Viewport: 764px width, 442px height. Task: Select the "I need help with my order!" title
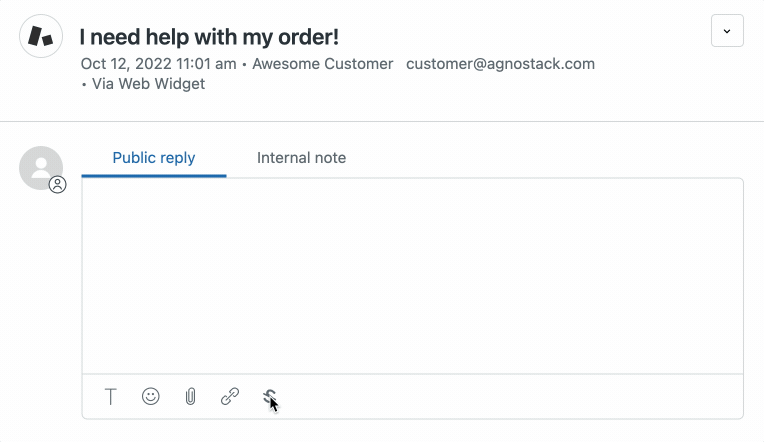coord(210,37)
